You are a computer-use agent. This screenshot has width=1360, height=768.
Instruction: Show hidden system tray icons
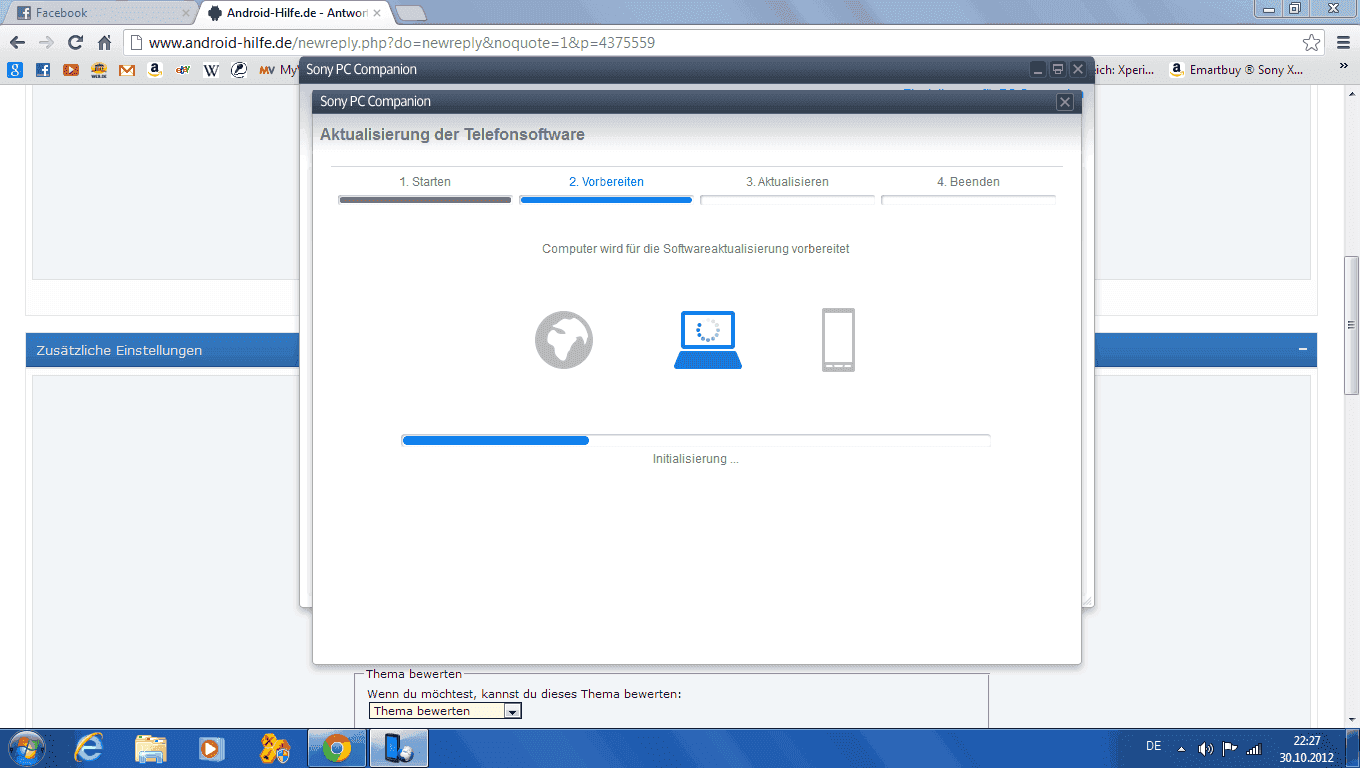tap(1181, 748)
